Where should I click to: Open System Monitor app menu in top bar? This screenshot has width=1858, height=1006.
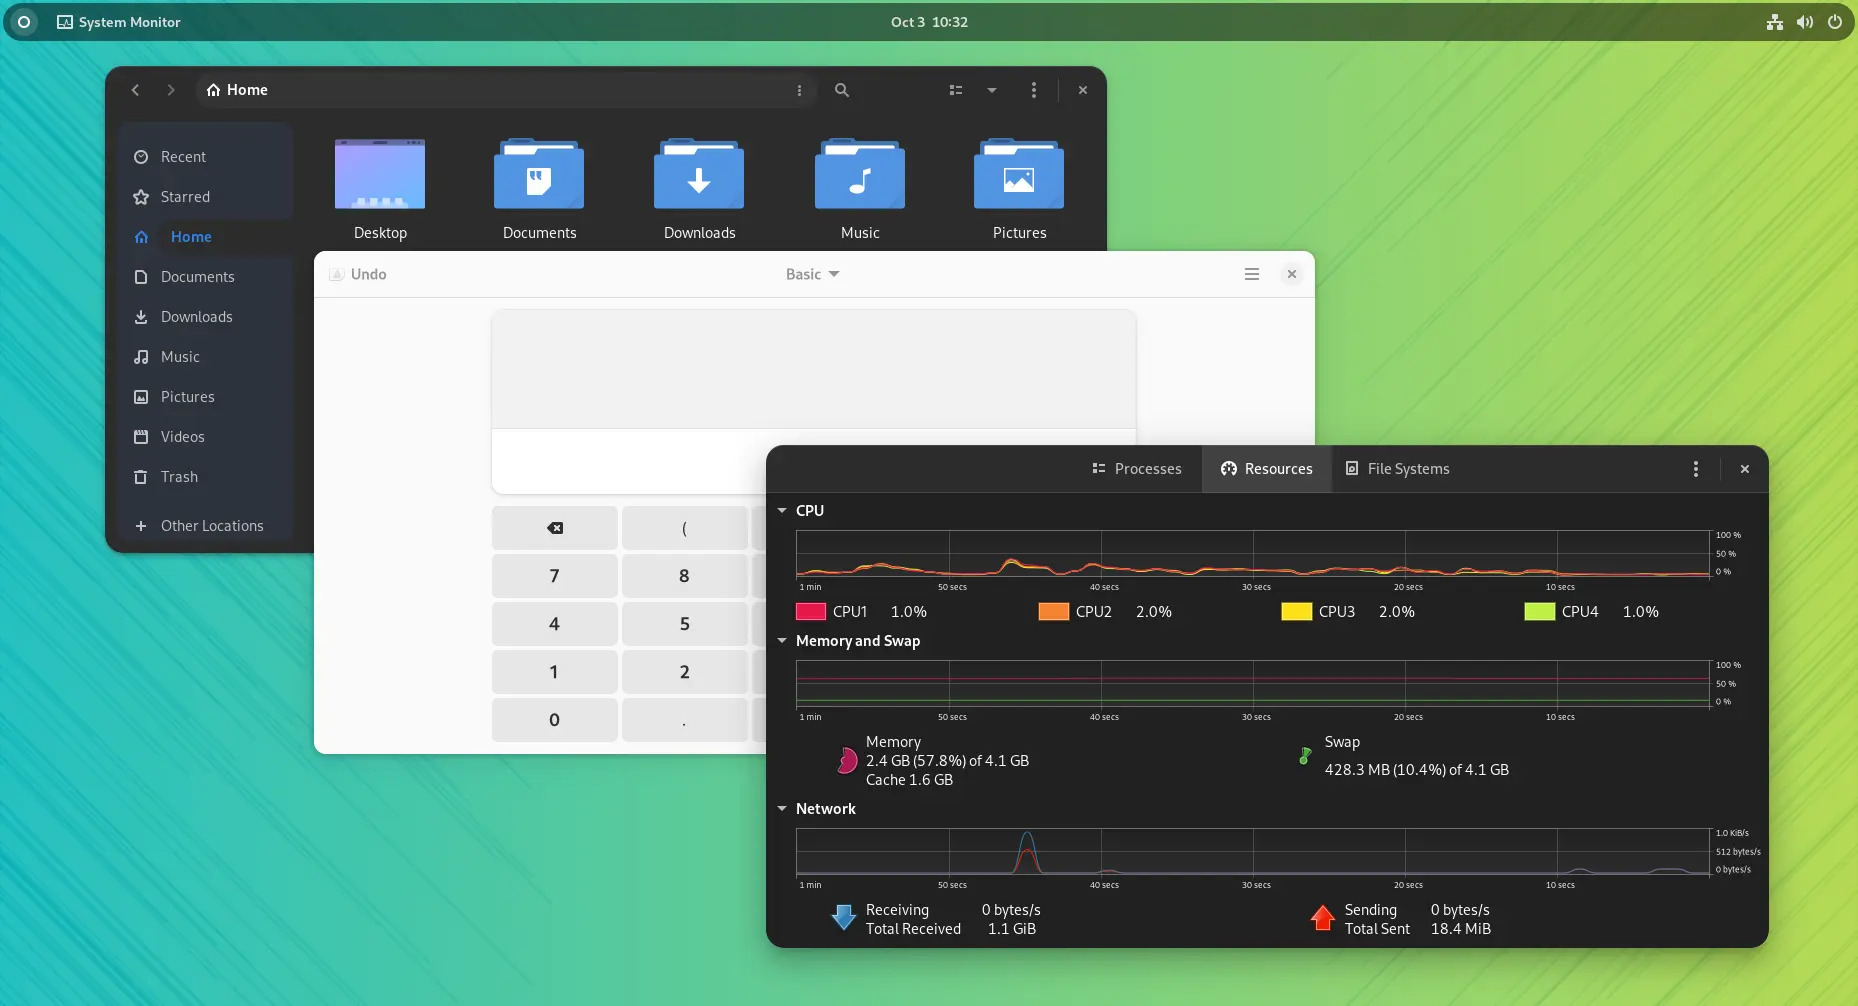click(x=119, y=22)
